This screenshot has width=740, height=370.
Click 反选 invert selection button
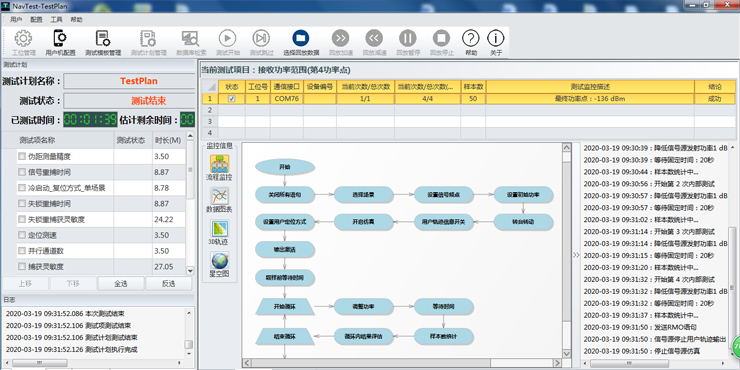[168, 284]
